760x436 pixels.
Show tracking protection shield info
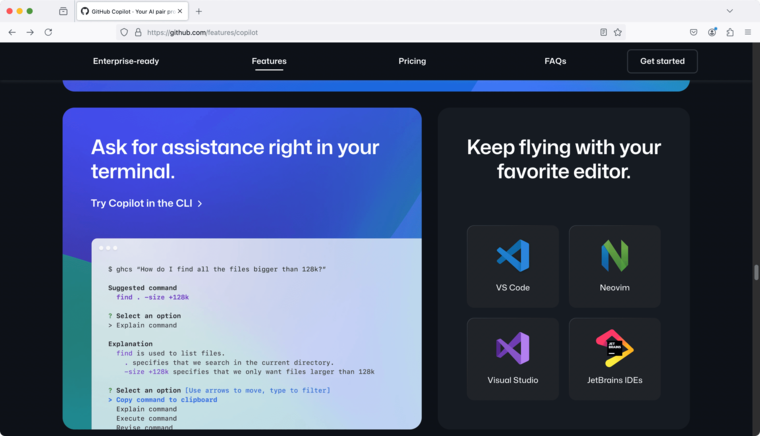click(x=124, y=32)
